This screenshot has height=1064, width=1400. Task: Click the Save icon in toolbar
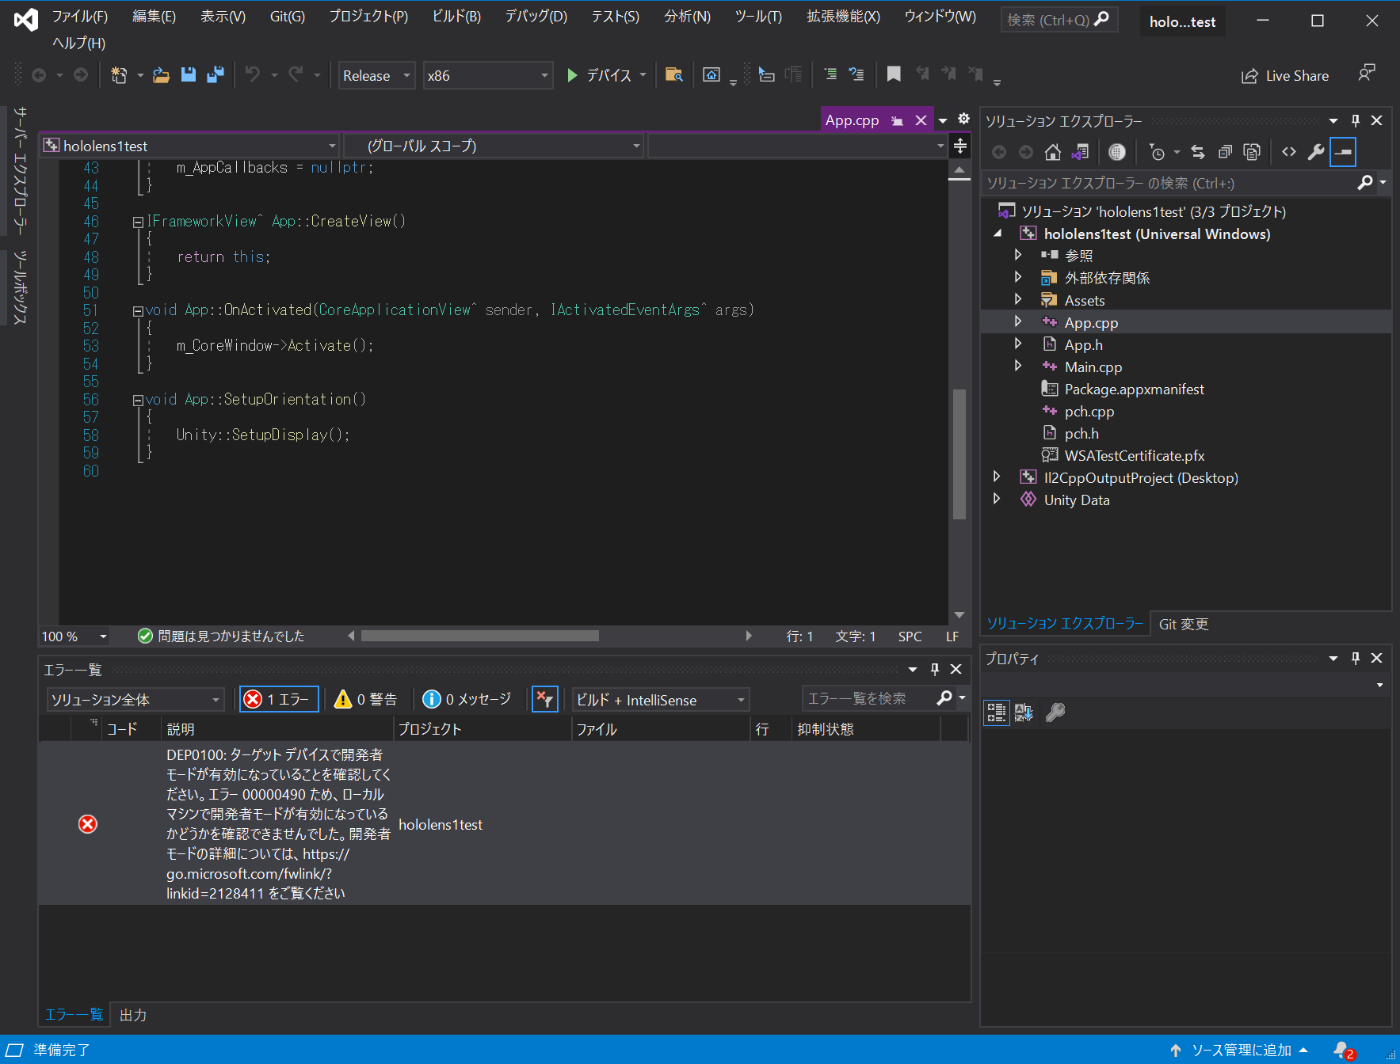188,75
